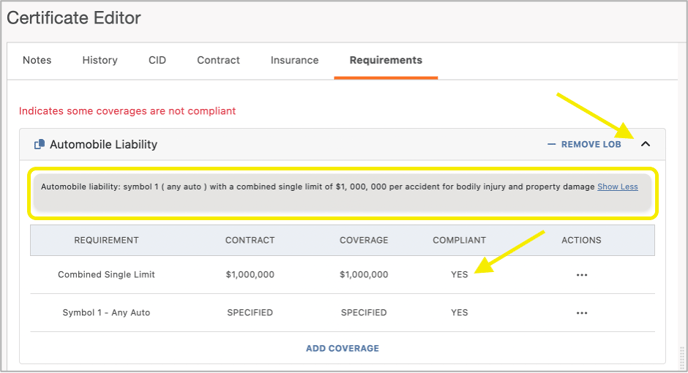Collapse the Automobile Liability section chevron
The image size is (688, 373).
tap(645, 144)
